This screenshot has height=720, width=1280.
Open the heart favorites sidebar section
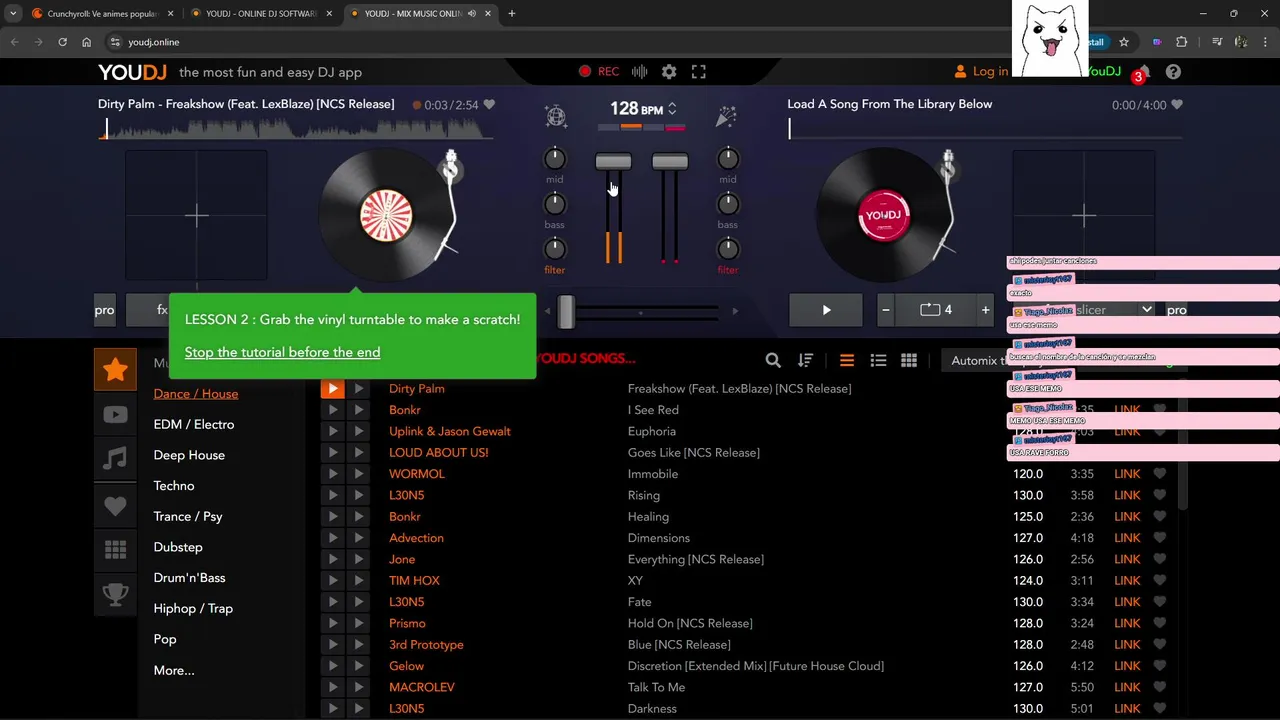[x=115, y=506]
